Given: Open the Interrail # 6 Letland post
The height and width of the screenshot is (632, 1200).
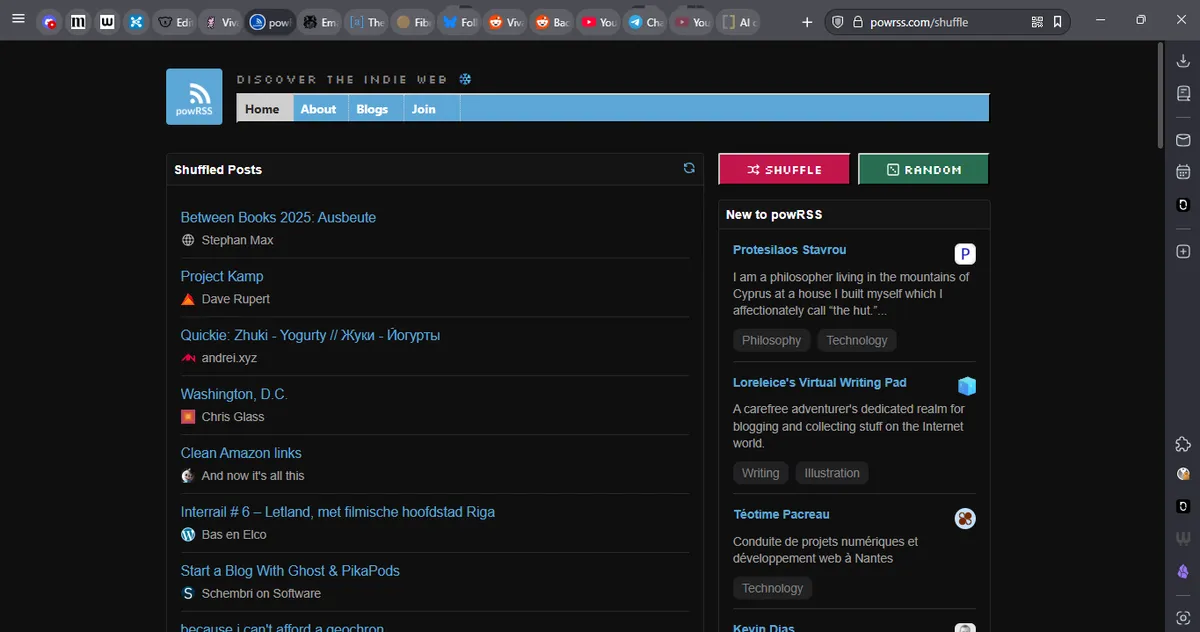Looking at the screenshot, I should 338,512.
